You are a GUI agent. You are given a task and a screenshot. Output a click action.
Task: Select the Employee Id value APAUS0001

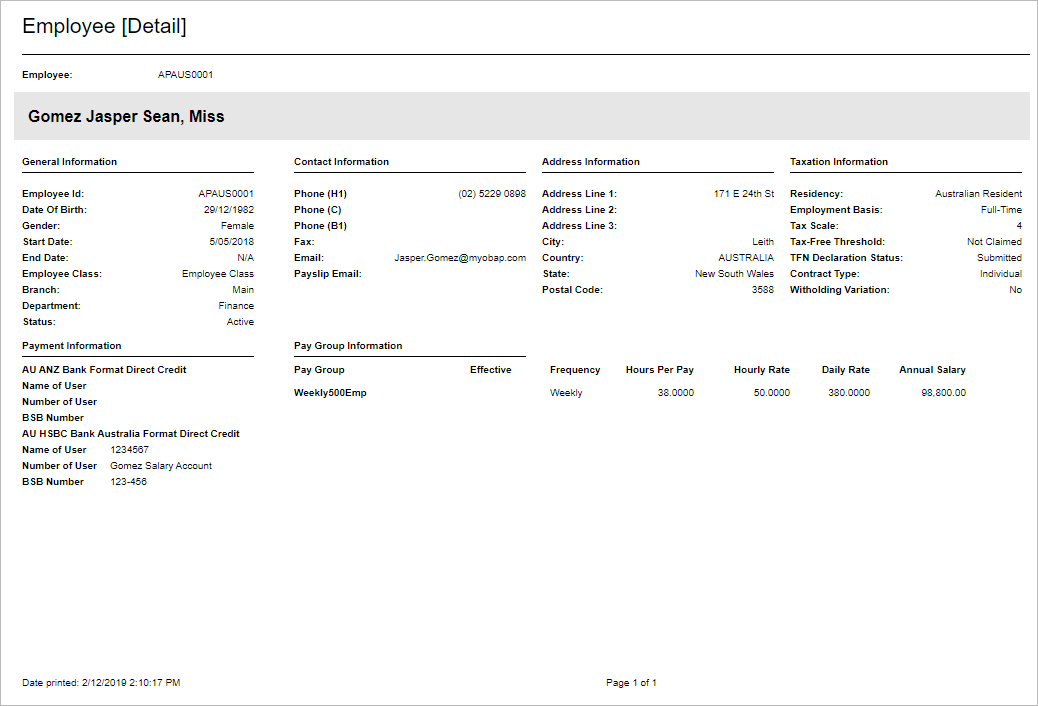coord(226,194)
